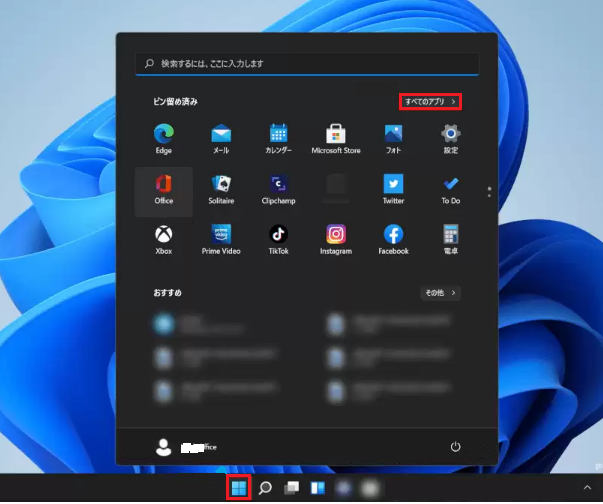The width and height of the screenshot is (603, 504).
Task: Launch the Office app
Action: click(x=163, y=190)
